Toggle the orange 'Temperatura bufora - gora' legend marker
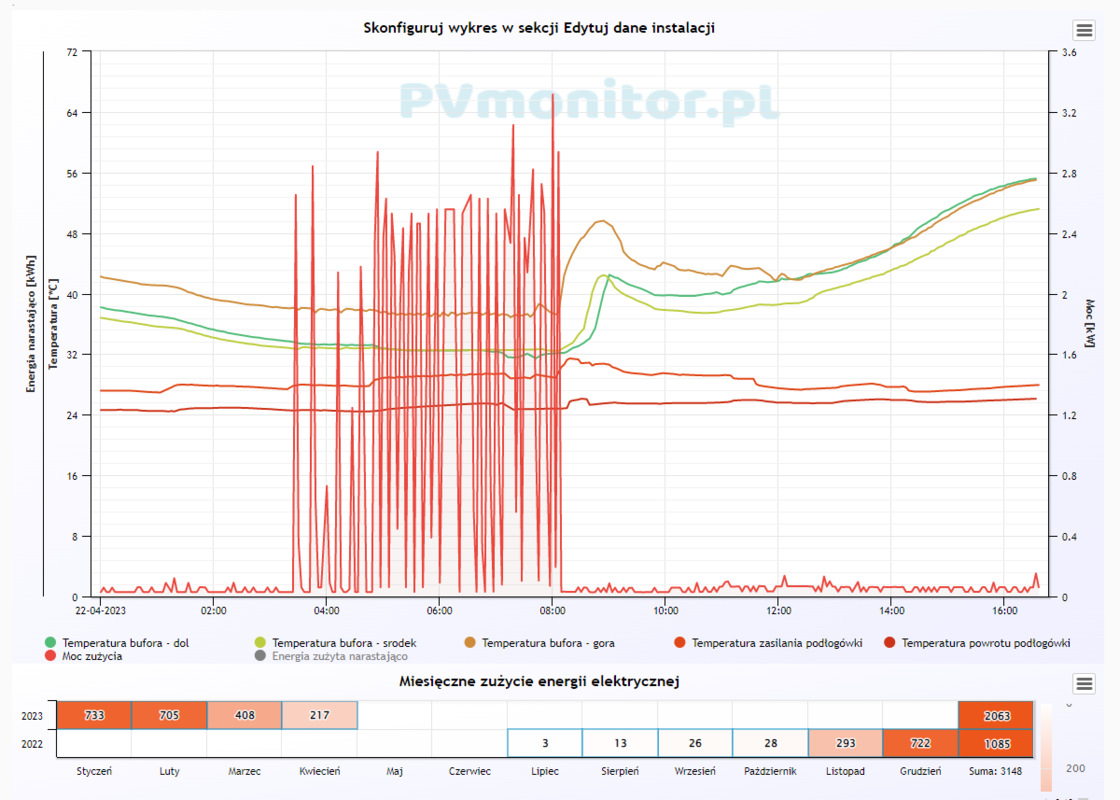Screen dimensions: 1120x800 click(x=470, y=643)
